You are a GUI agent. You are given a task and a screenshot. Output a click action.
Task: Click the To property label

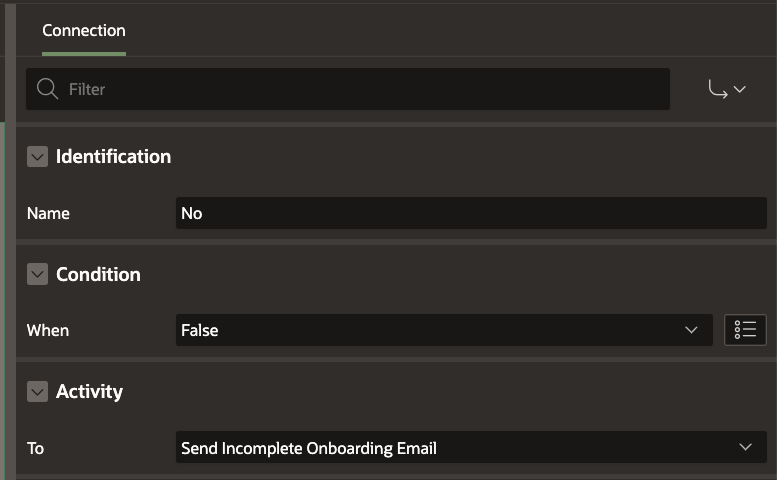pyautogui.click(x=36, y=448)
